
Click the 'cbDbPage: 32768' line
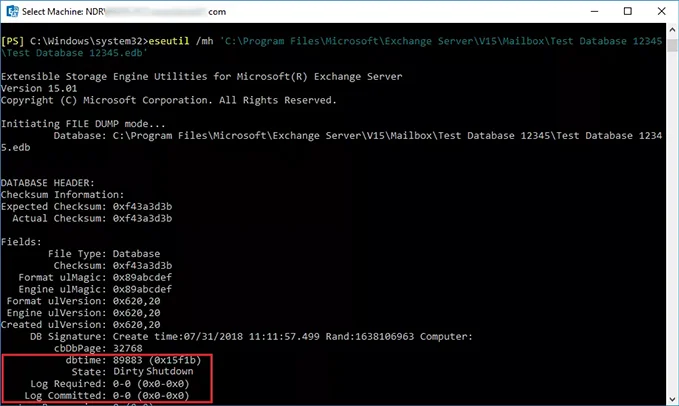tap(98, 348)
